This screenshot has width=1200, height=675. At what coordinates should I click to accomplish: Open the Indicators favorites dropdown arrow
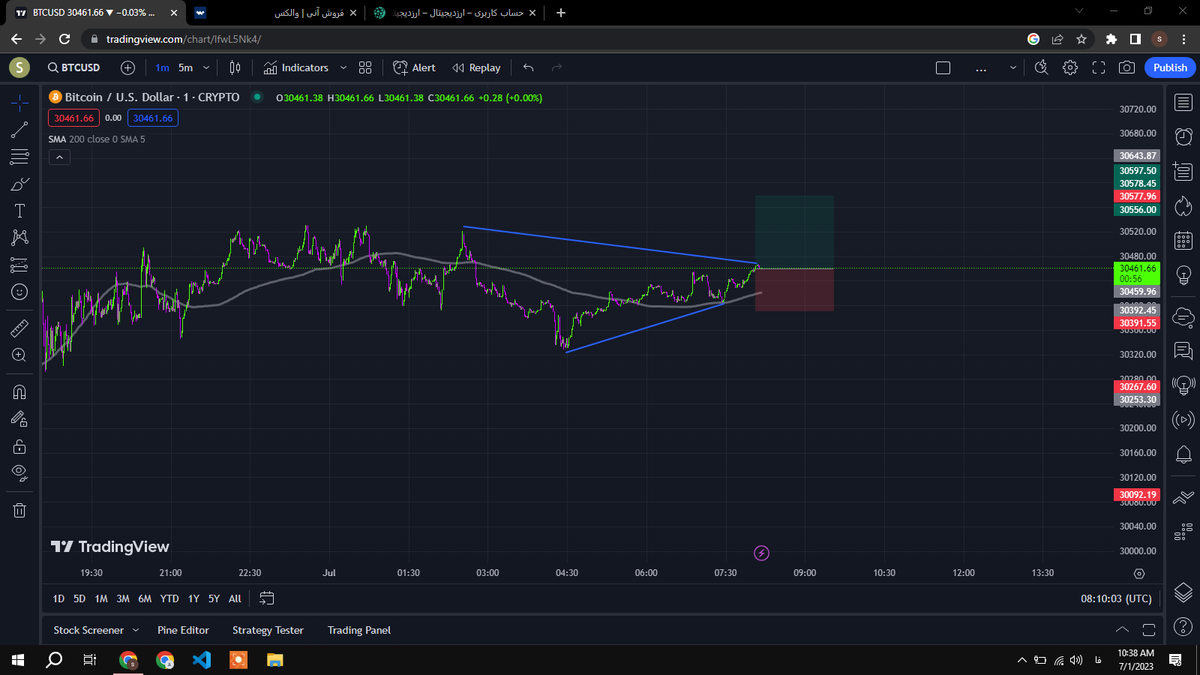click(343, 68)
